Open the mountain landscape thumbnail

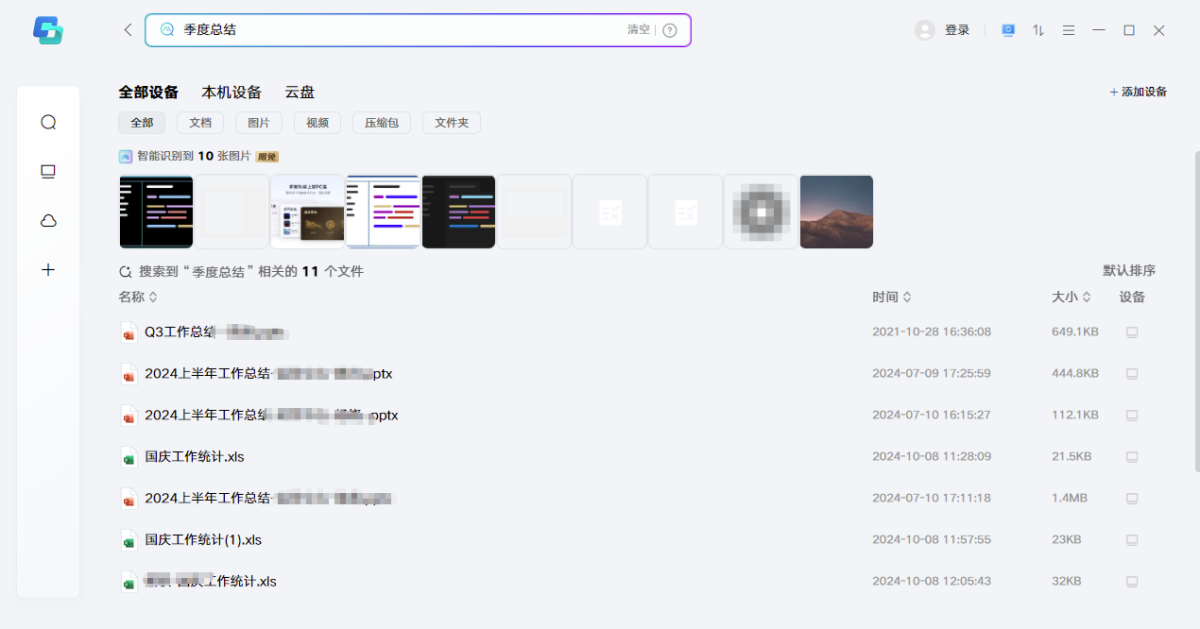(836, 212)
